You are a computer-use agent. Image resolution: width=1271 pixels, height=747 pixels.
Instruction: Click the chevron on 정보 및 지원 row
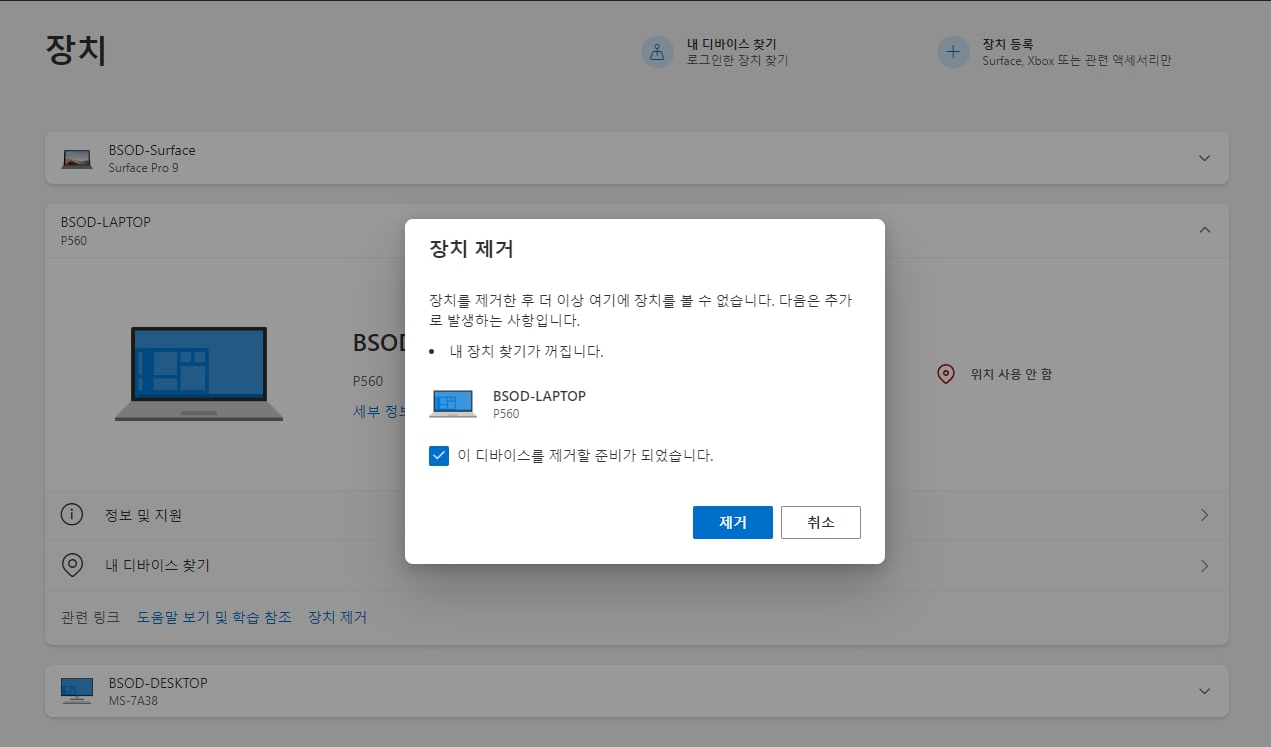1204,515
